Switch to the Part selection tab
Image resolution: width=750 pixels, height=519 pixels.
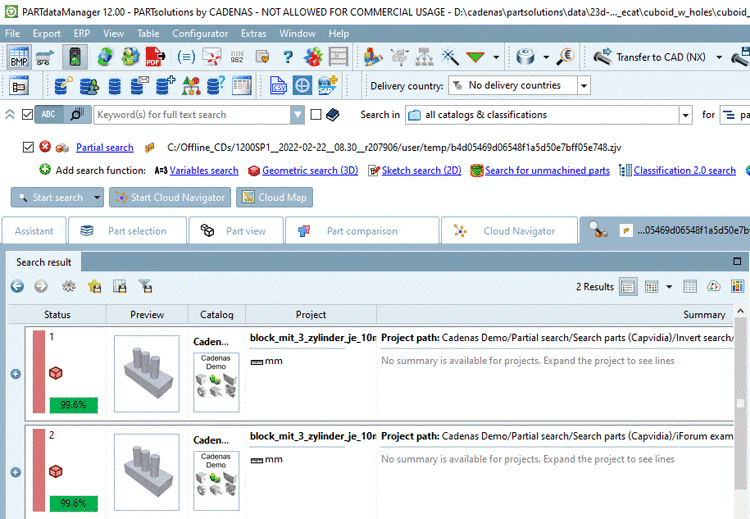pos(127,231)
